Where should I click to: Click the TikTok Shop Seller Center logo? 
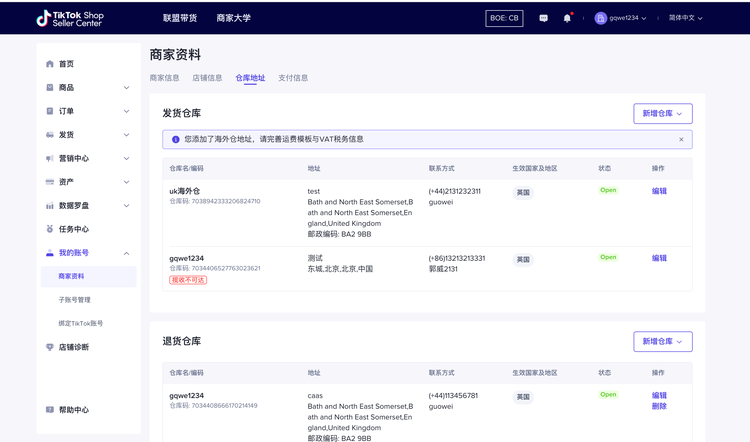point(70,18)
